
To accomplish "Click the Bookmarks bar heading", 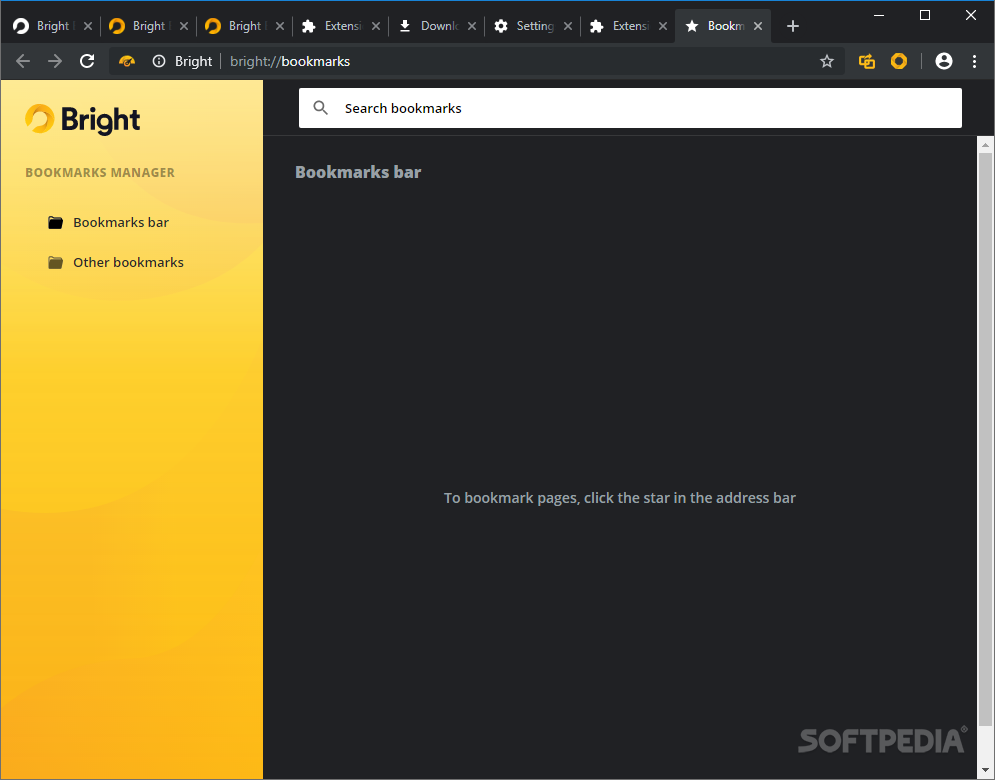I will (358, 172).
